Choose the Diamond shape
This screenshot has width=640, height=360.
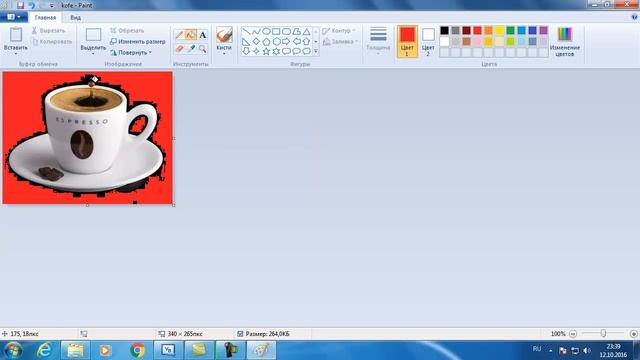(x=256, y=42)
